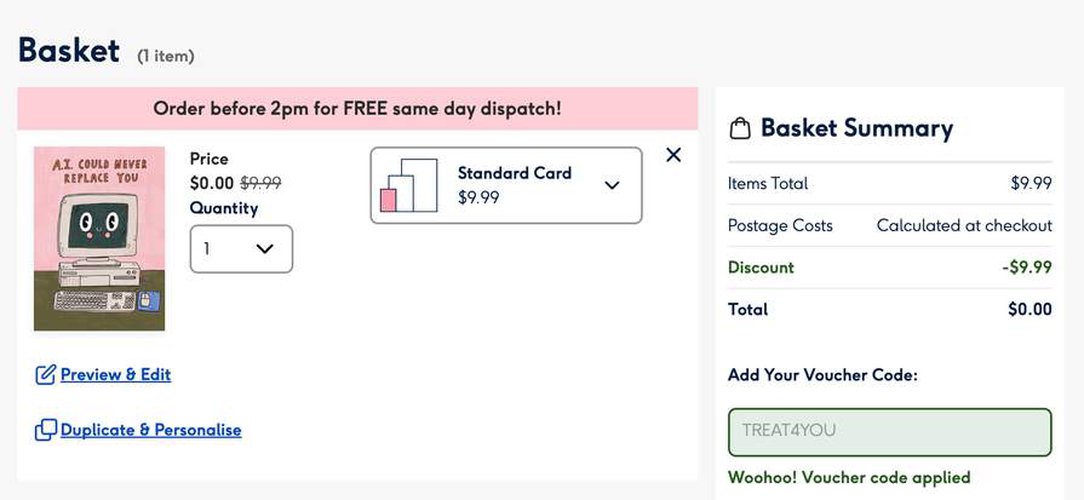This screenshot has height=500, width=1084.
Task: Expand the Standard Card size chevron
Action: (612, 185)
